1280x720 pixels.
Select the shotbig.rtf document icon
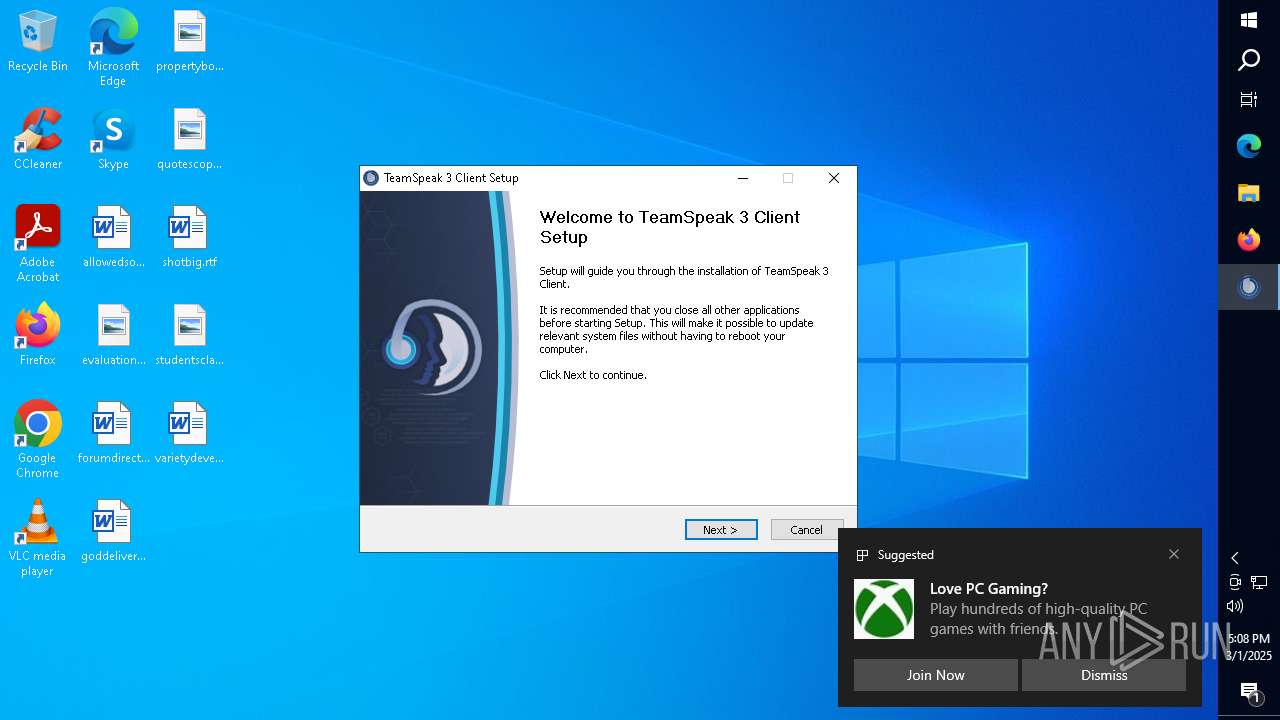(x=189, y=238)
